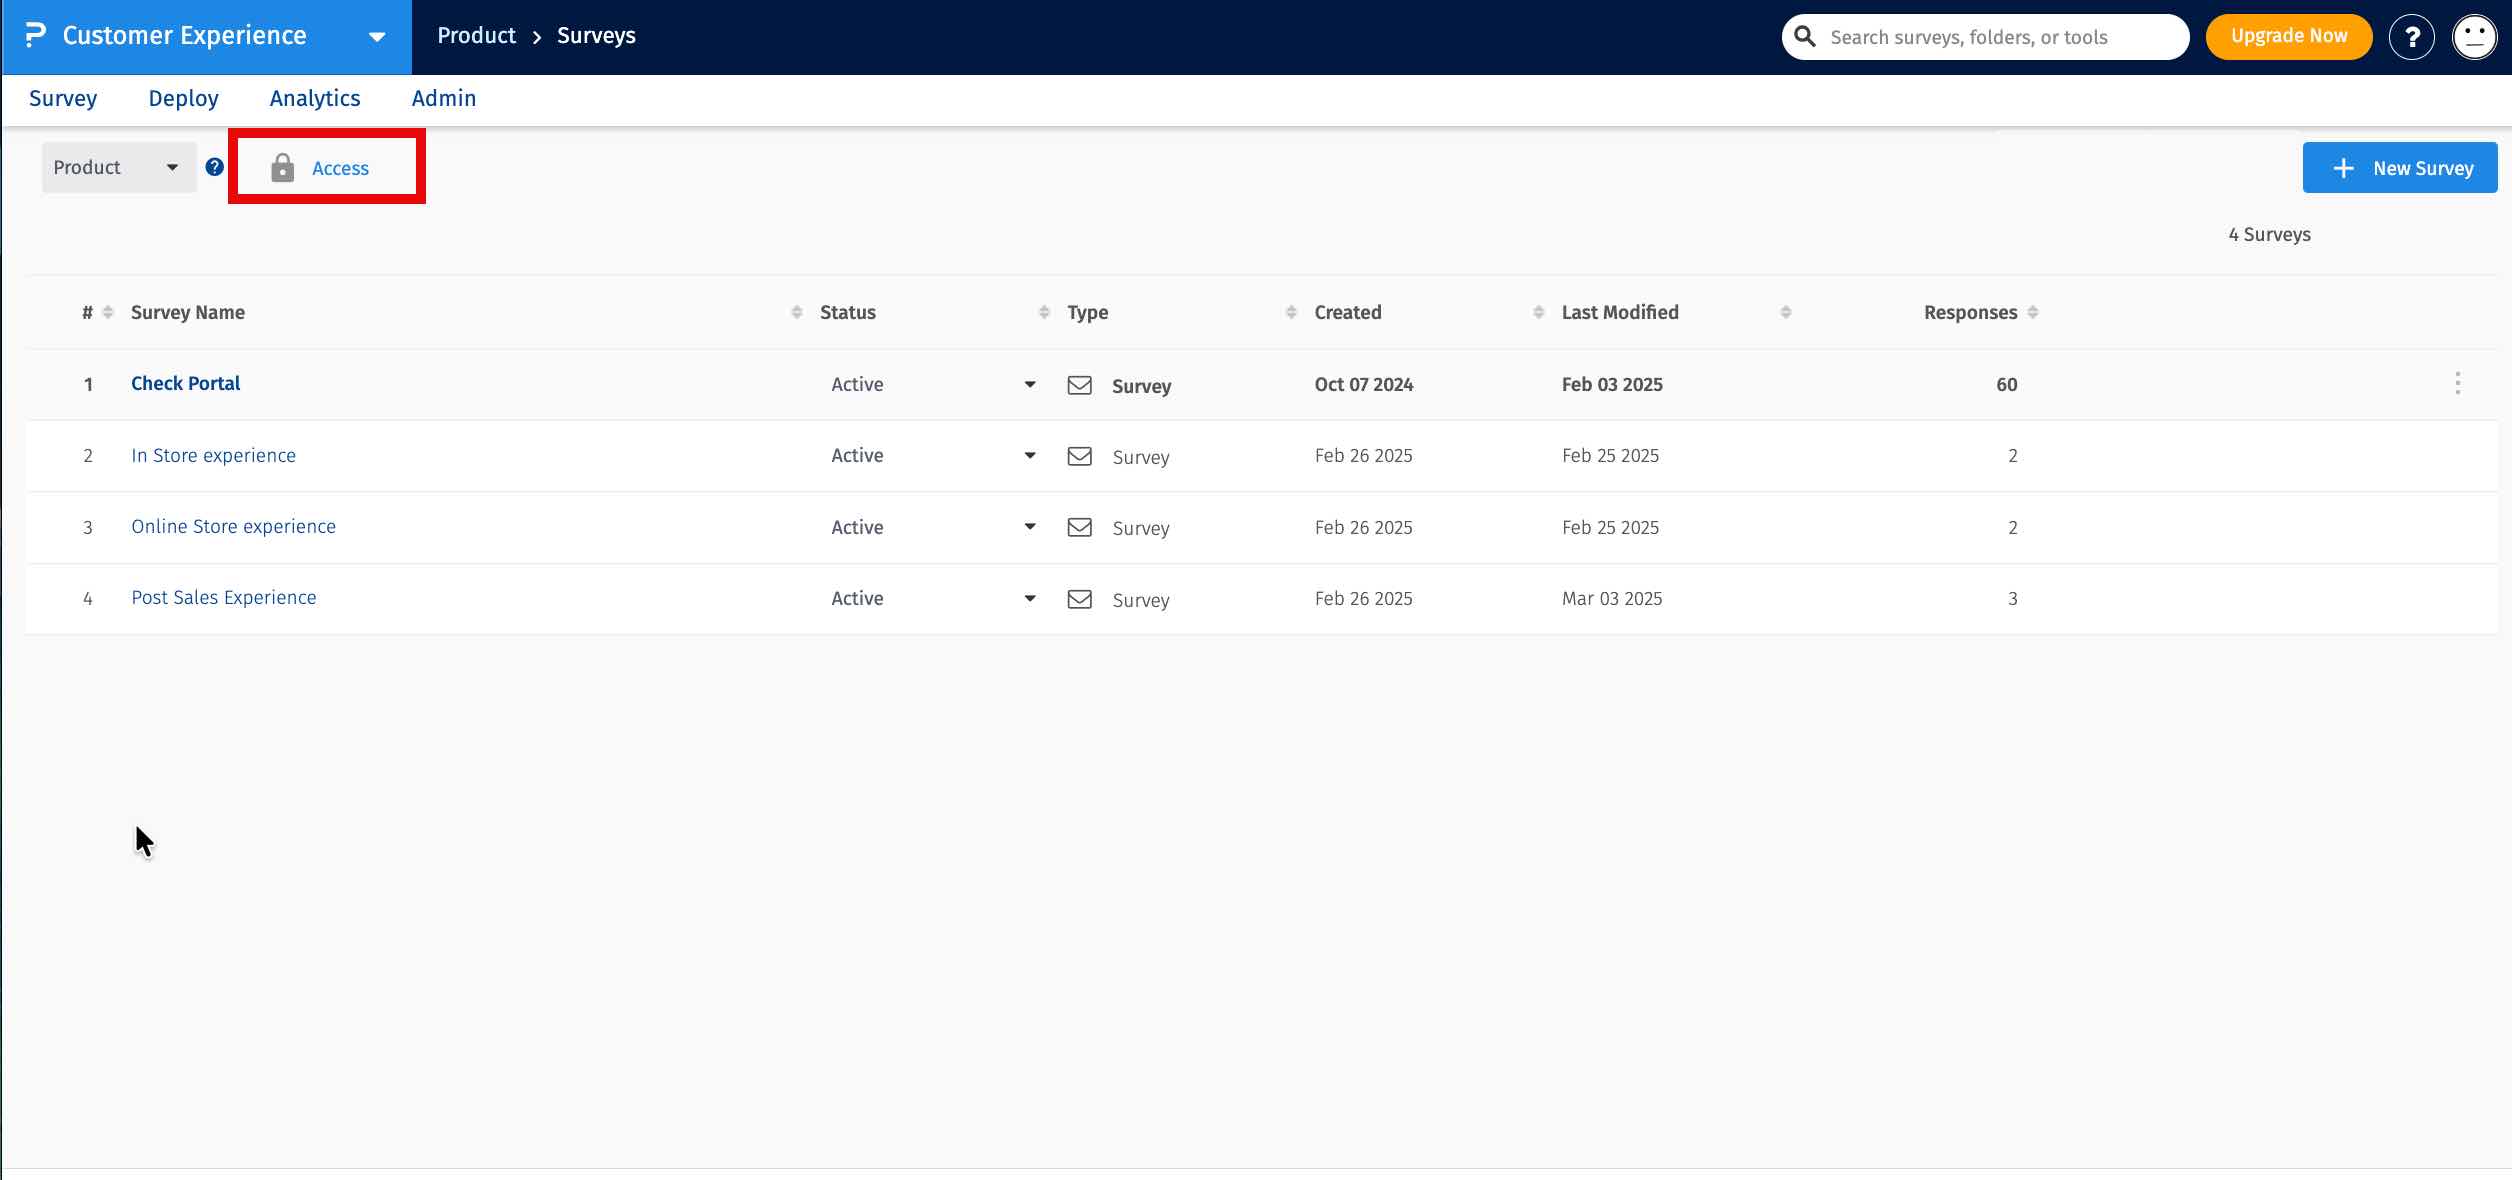Click the Access lock icon

(284, 167)
